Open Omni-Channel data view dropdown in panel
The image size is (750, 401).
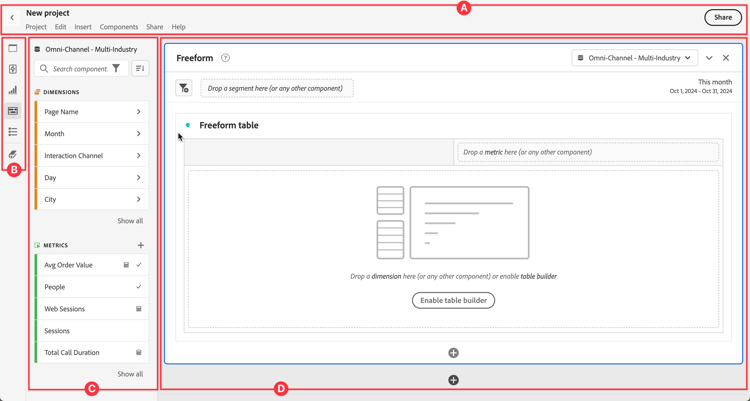coord(634,58)
